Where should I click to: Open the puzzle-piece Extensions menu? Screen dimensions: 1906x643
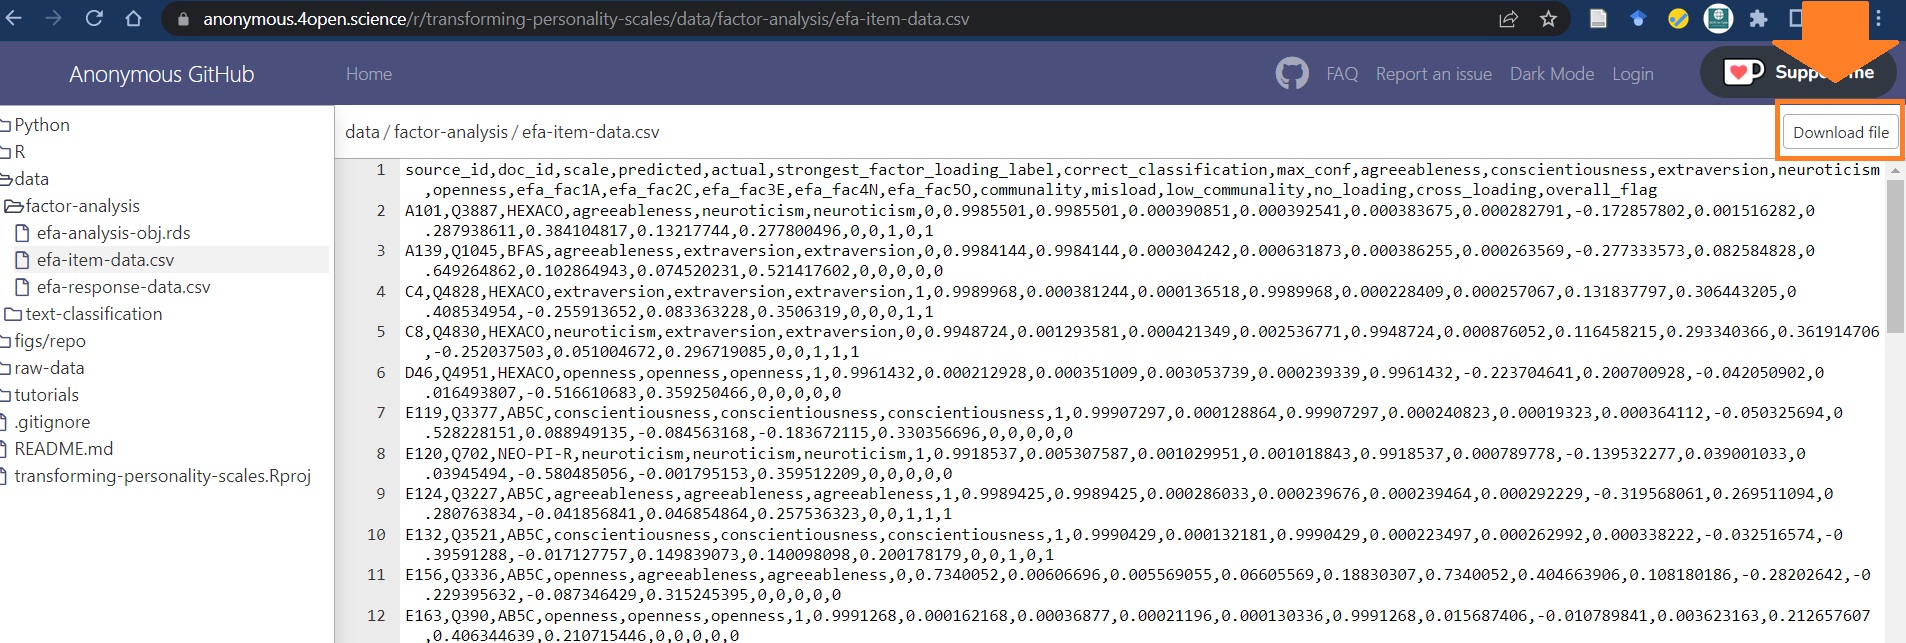[x=1758, y=19]
